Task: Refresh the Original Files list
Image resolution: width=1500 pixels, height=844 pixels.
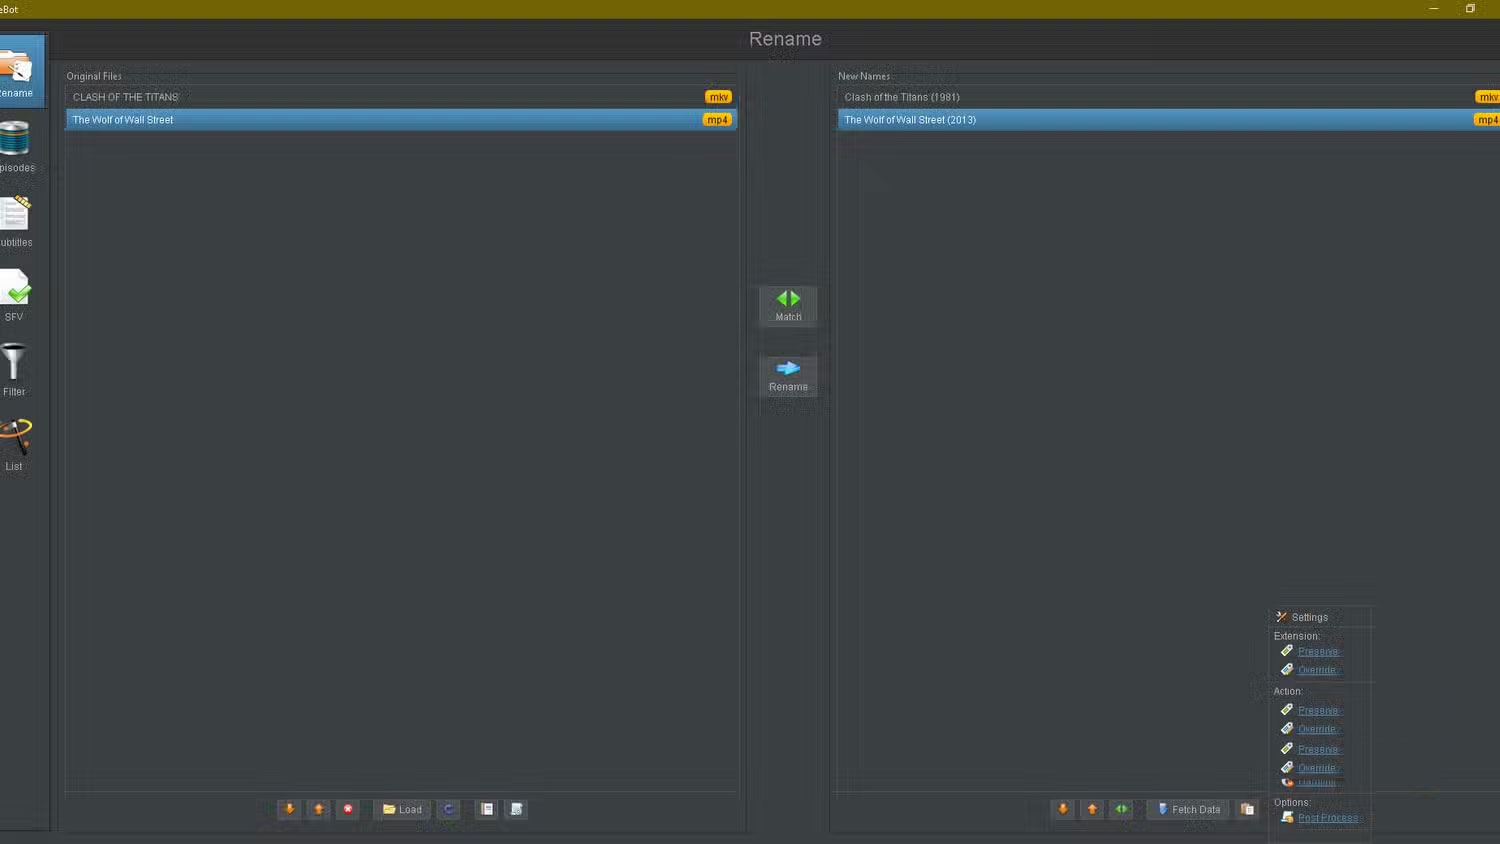Action: (448, 809)
